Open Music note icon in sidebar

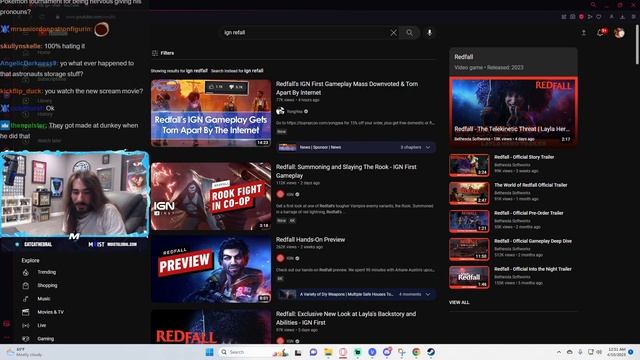click(26, 299)
